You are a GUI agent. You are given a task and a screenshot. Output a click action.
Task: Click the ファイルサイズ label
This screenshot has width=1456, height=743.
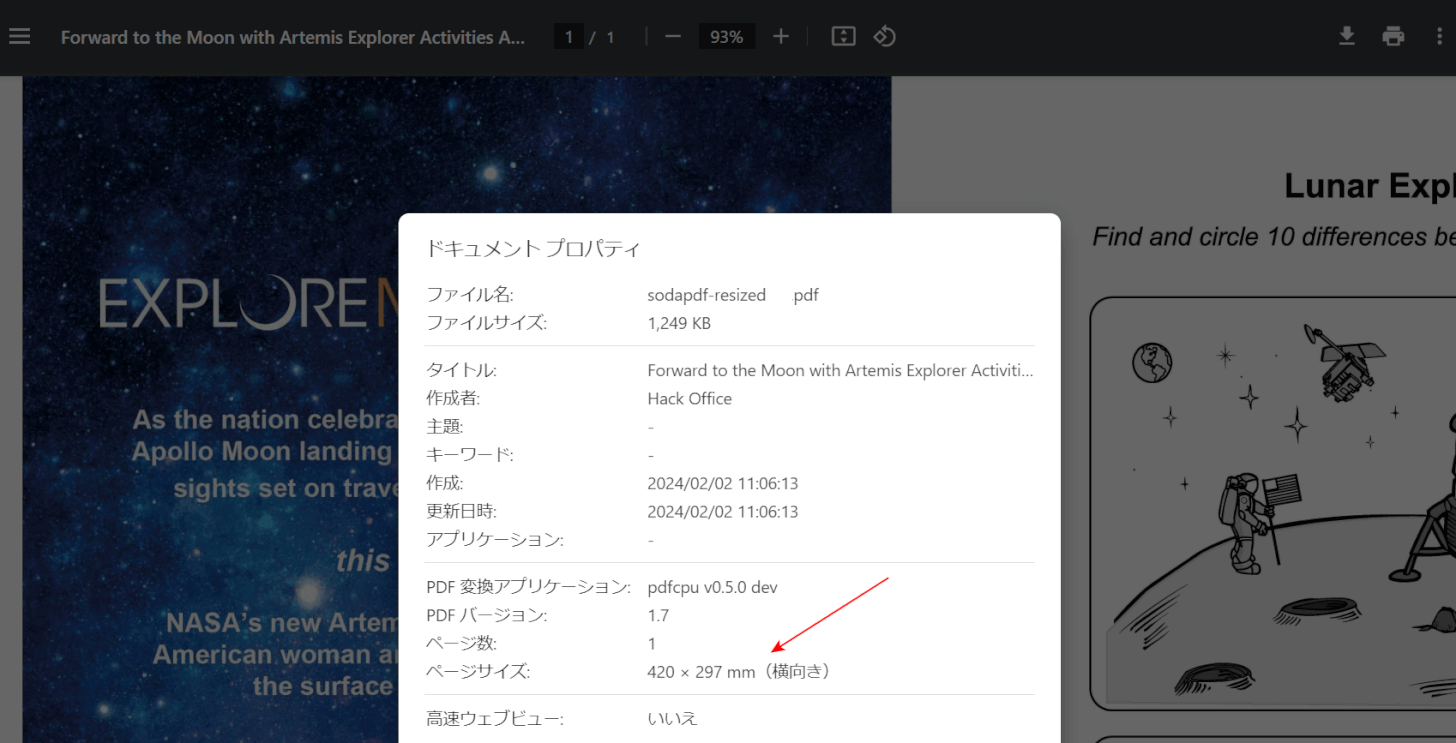tap(486, 323)
